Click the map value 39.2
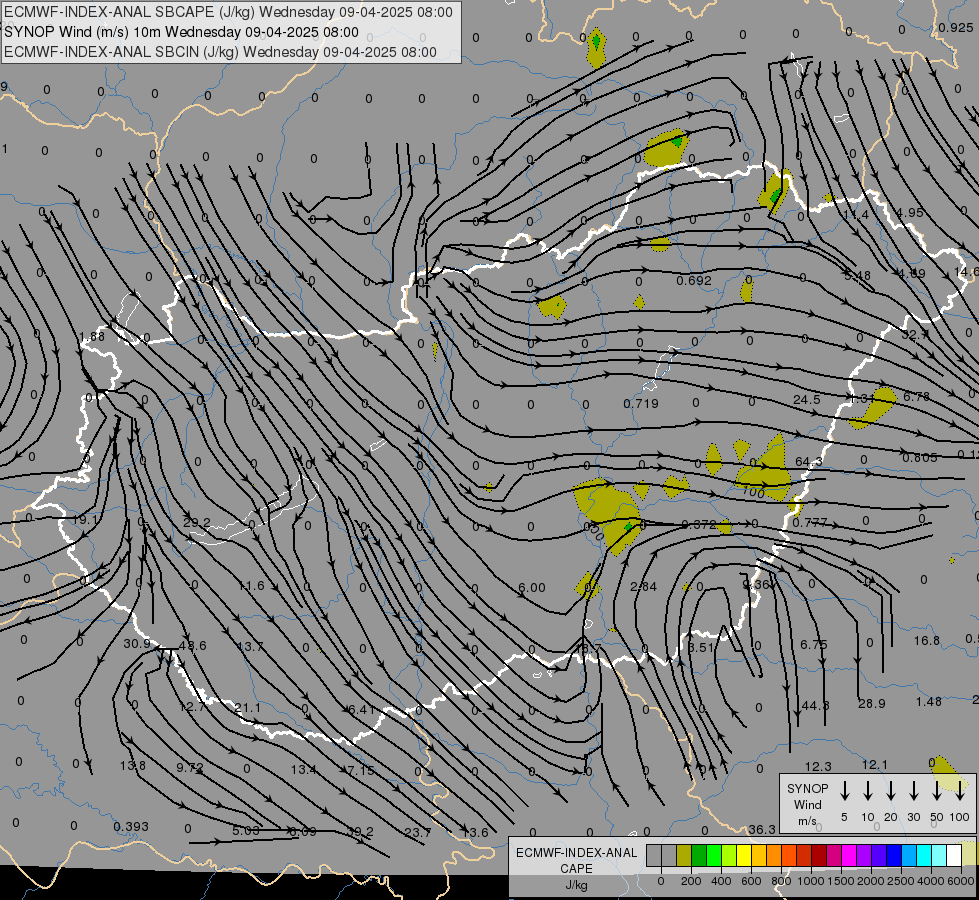The width and height of the screenshot is (979, 900). coord(360,832)
